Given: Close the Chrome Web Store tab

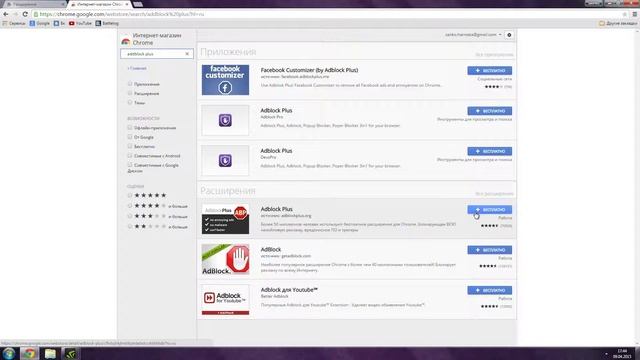Looking at the screenshot, I should (x=127, y=4).
